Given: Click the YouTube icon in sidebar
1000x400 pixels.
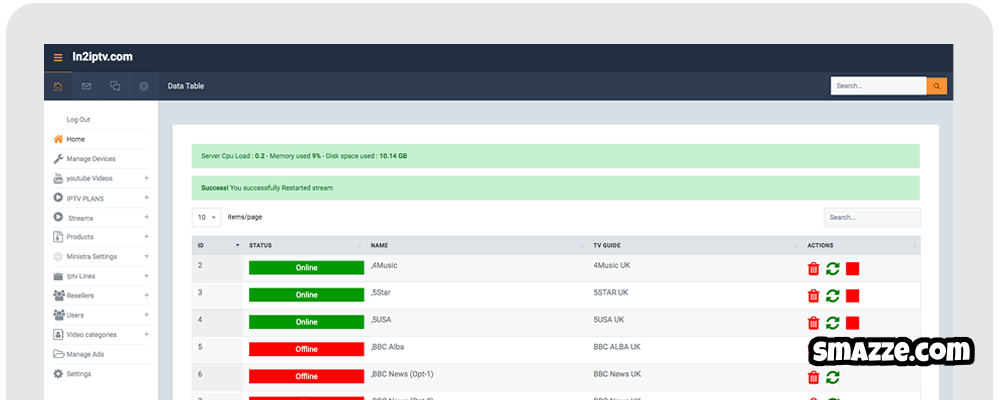Looking at the screenshot, I should coord(58,179).
